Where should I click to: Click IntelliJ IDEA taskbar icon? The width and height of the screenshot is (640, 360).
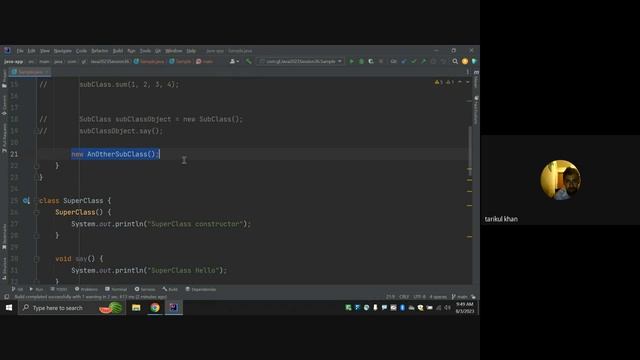(173, 308)
